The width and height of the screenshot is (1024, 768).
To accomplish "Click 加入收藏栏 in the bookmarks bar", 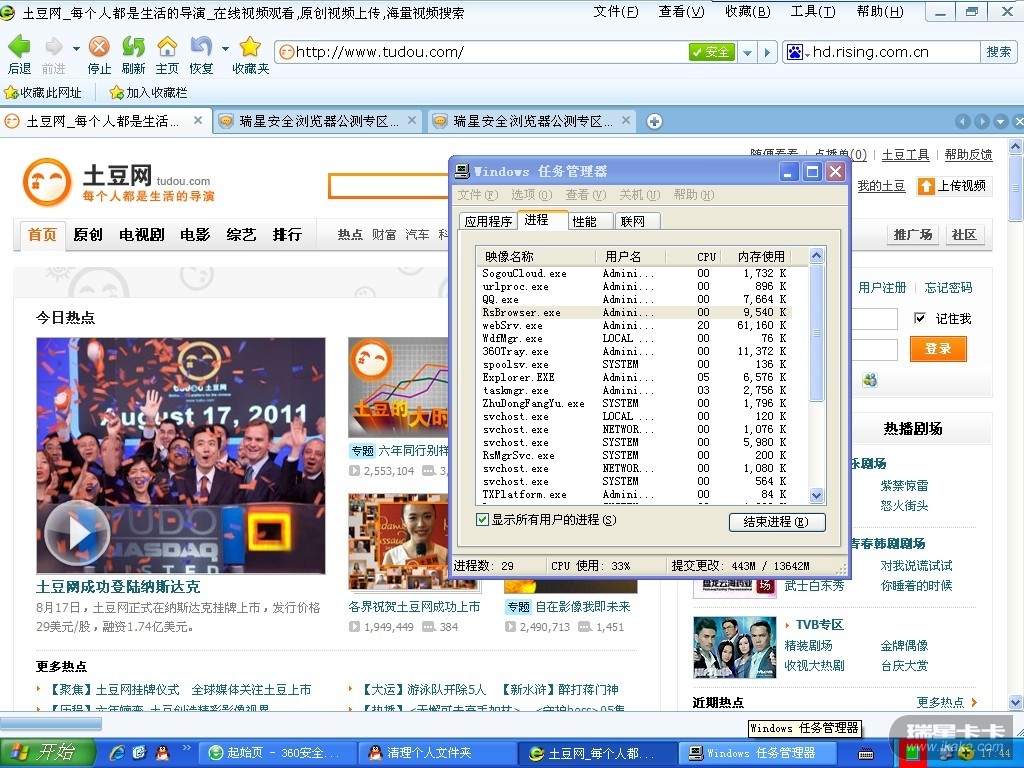I will coord(149,93).
